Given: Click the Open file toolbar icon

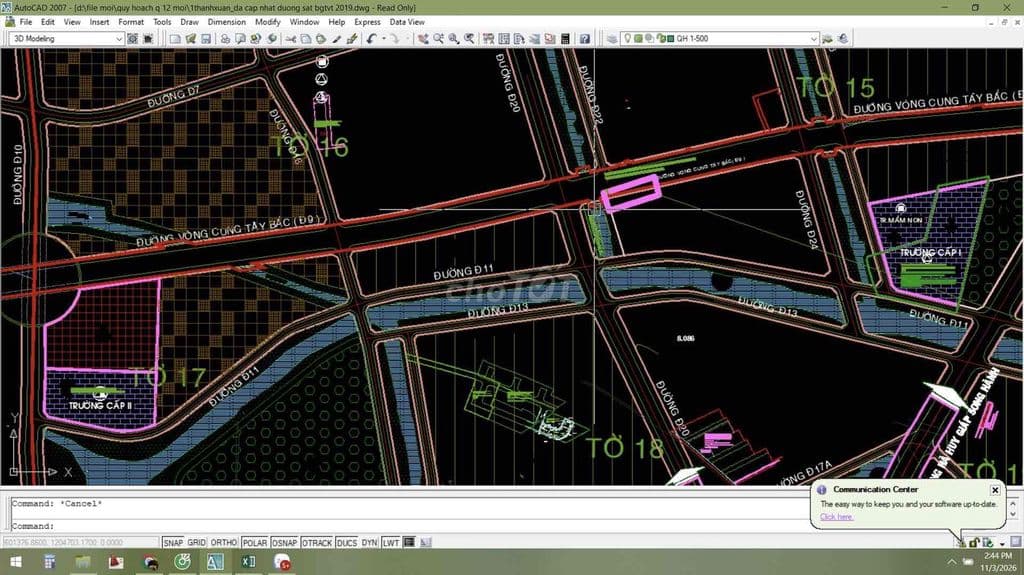Looking at the screenshot, I should [x=190, y=39].
